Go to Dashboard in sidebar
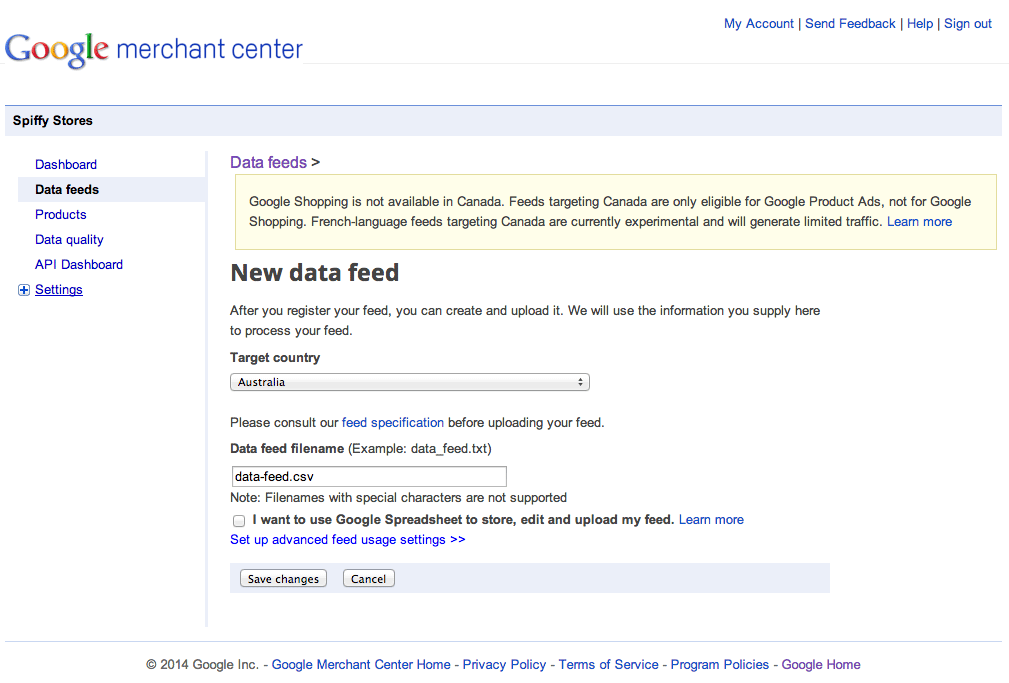The width and height of the screenshot is (1009, 683). point(66,165)
